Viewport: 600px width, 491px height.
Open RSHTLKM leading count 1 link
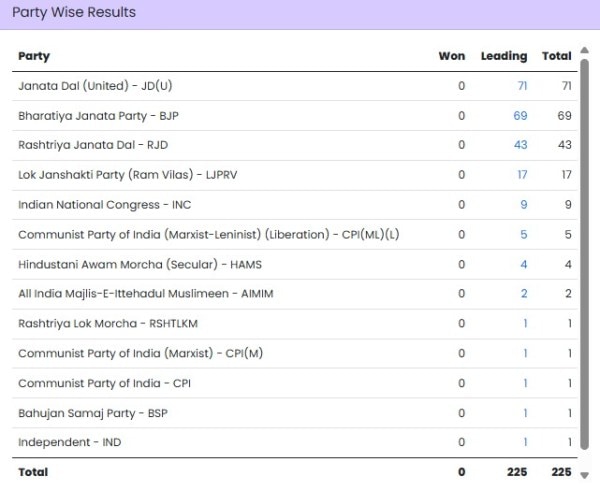525,323
